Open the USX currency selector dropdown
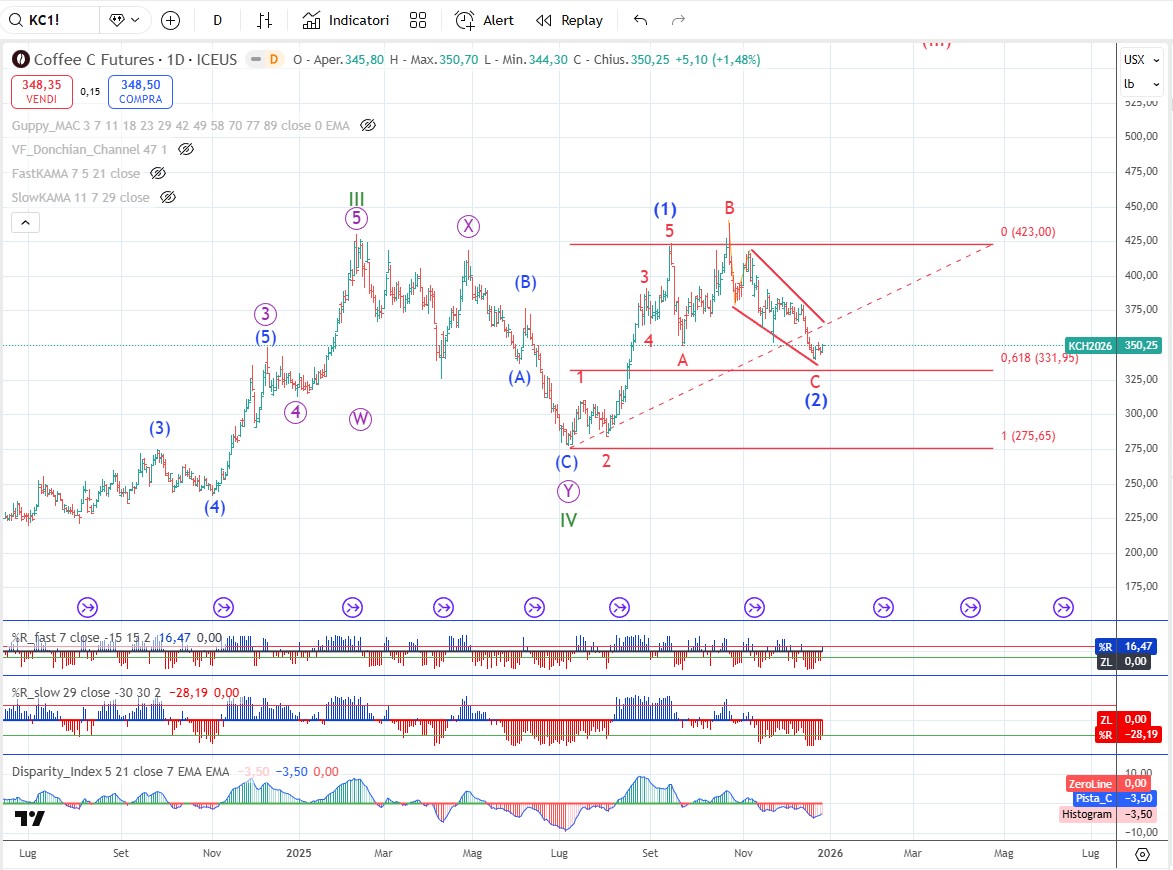Viewport: 1173px width, 870px height. [x=1134, y=59]
